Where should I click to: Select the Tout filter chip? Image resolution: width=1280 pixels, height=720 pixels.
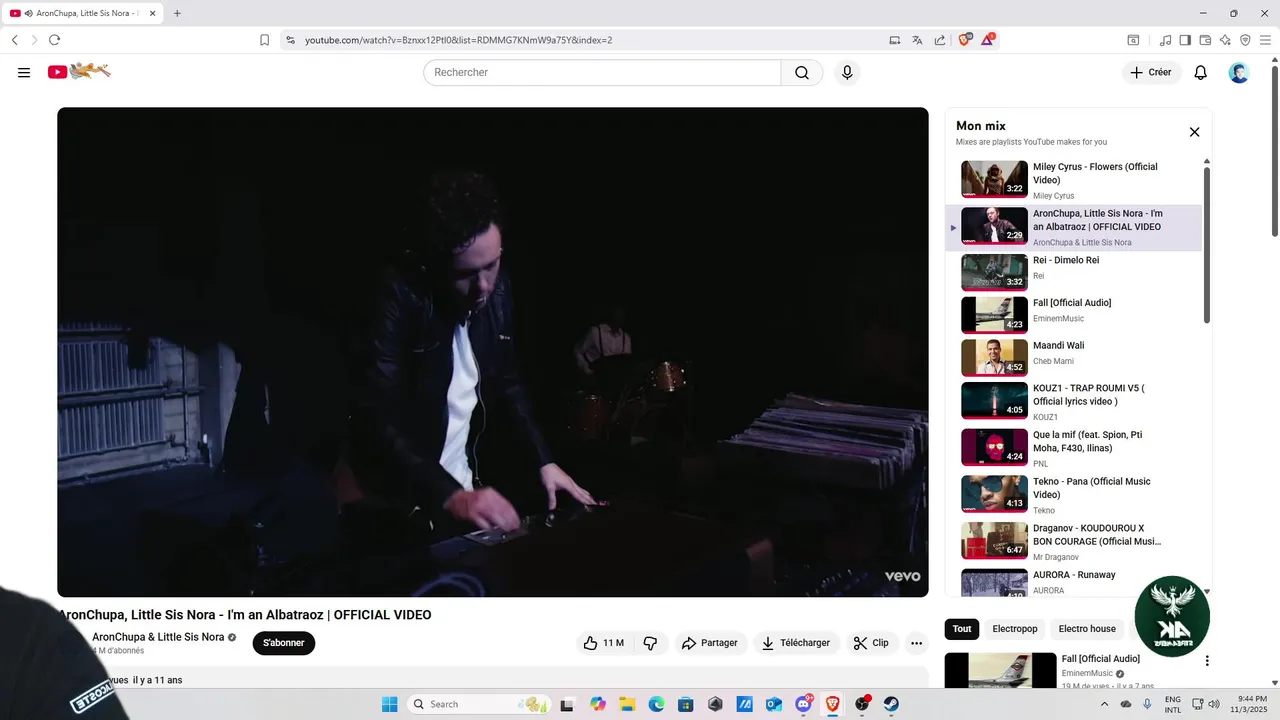coord(962,629)
